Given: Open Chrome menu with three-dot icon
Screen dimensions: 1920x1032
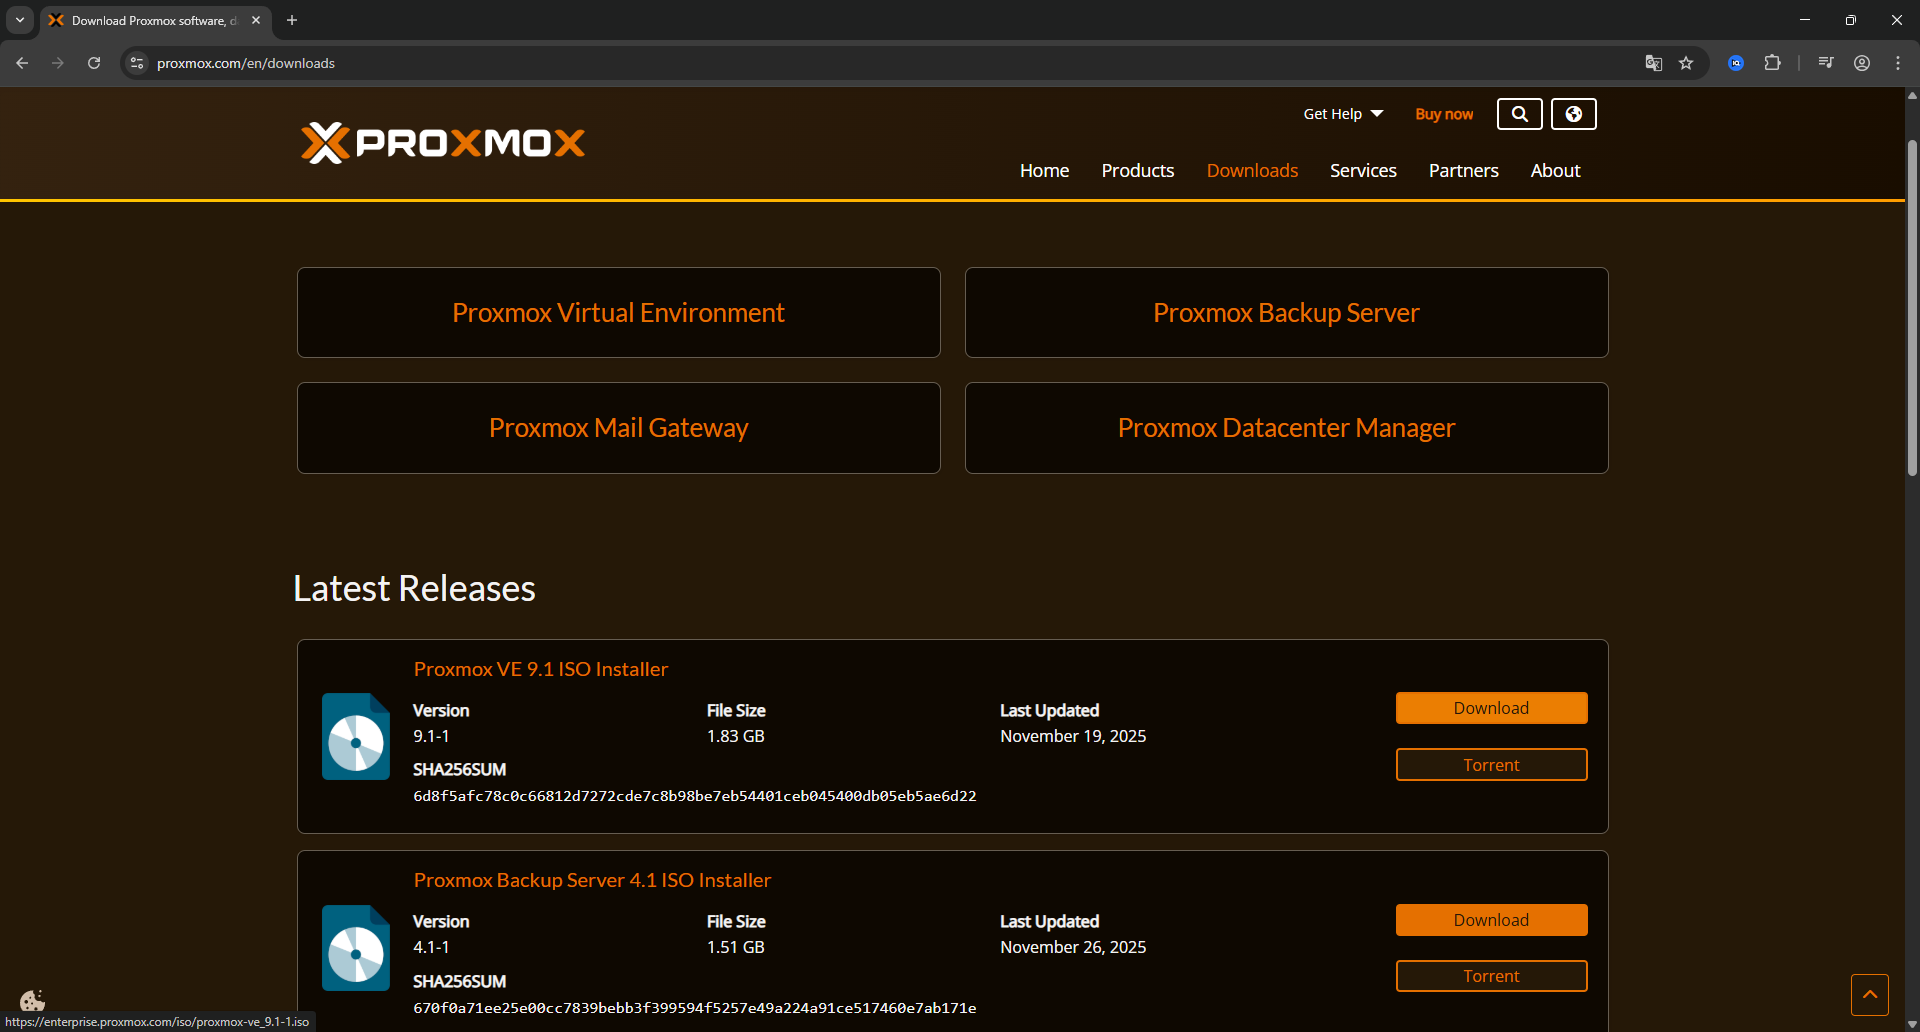Looking at the screenshot, I should coord(1898,63).
